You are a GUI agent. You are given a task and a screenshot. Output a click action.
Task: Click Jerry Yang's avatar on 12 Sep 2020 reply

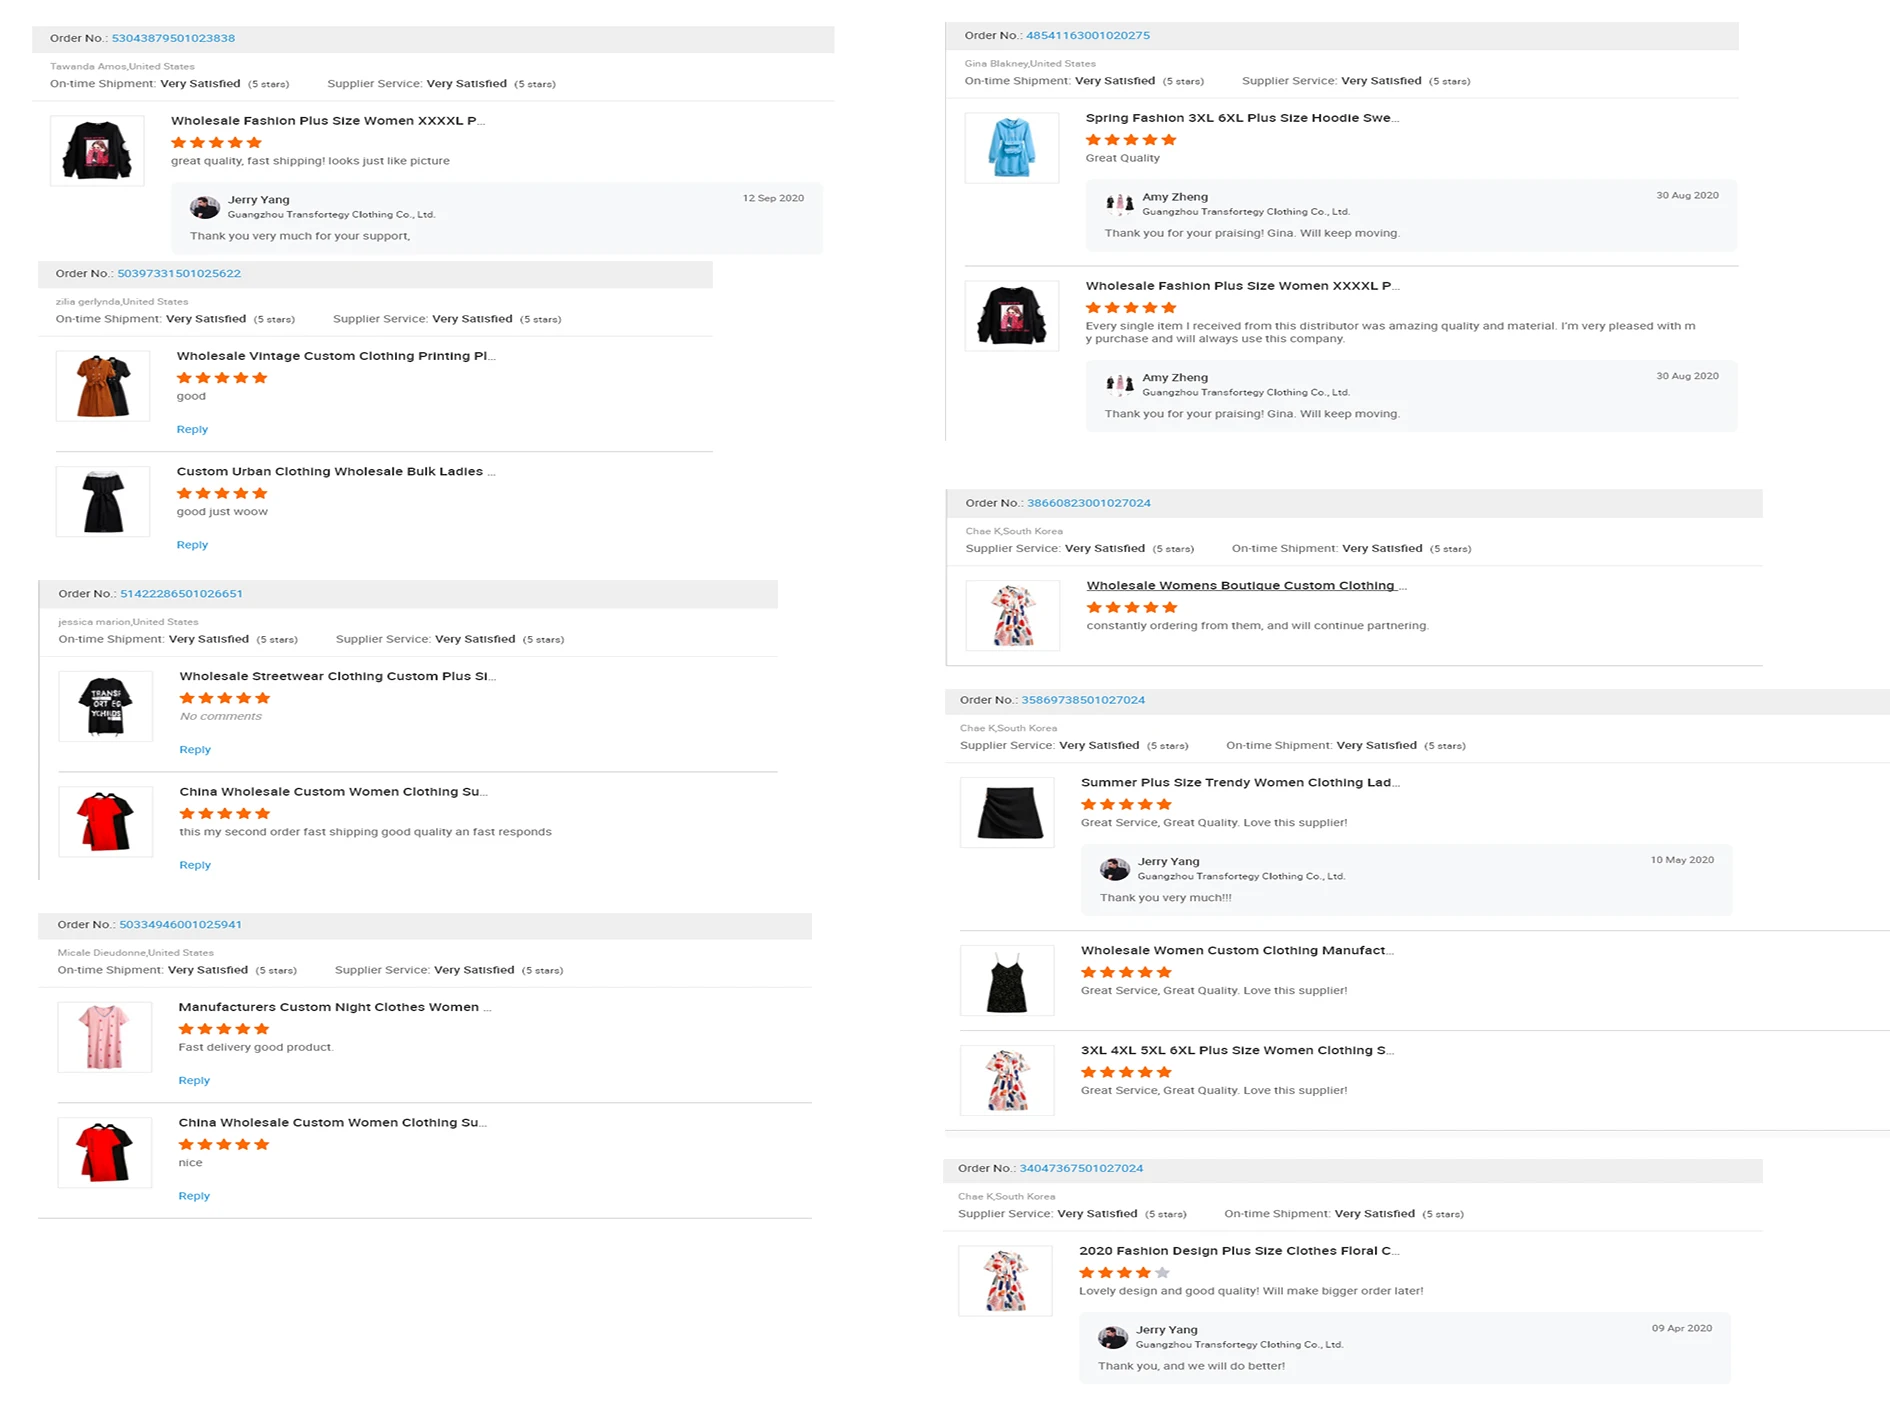[x=205, y=207]
